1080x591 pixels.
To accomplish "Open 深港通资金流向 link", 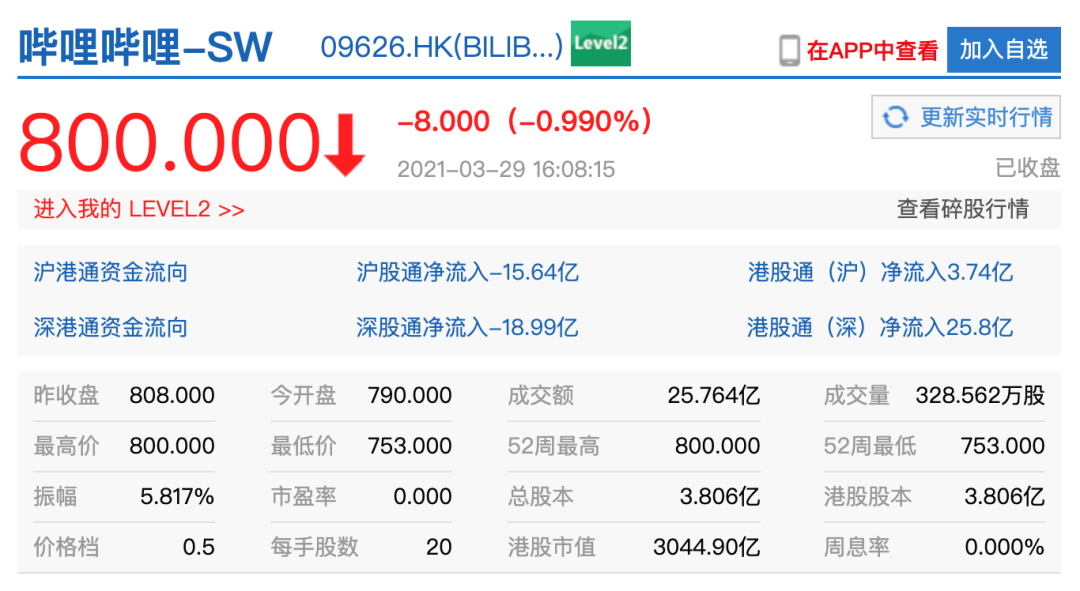I will (111, 327).
